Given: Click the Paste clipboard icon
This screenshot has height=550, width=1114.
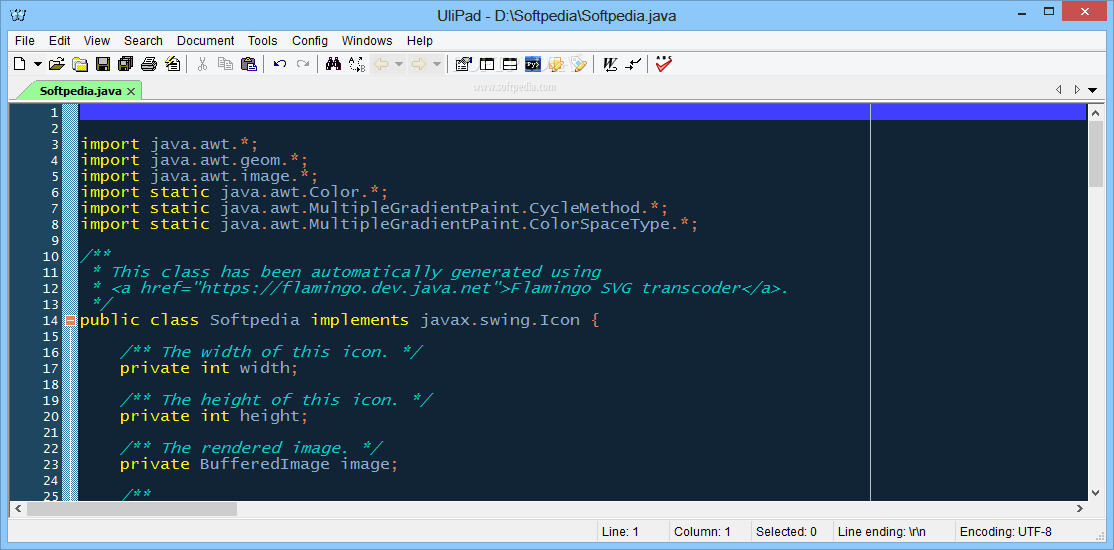Looking at the screenshot, I should pos(248,64).
